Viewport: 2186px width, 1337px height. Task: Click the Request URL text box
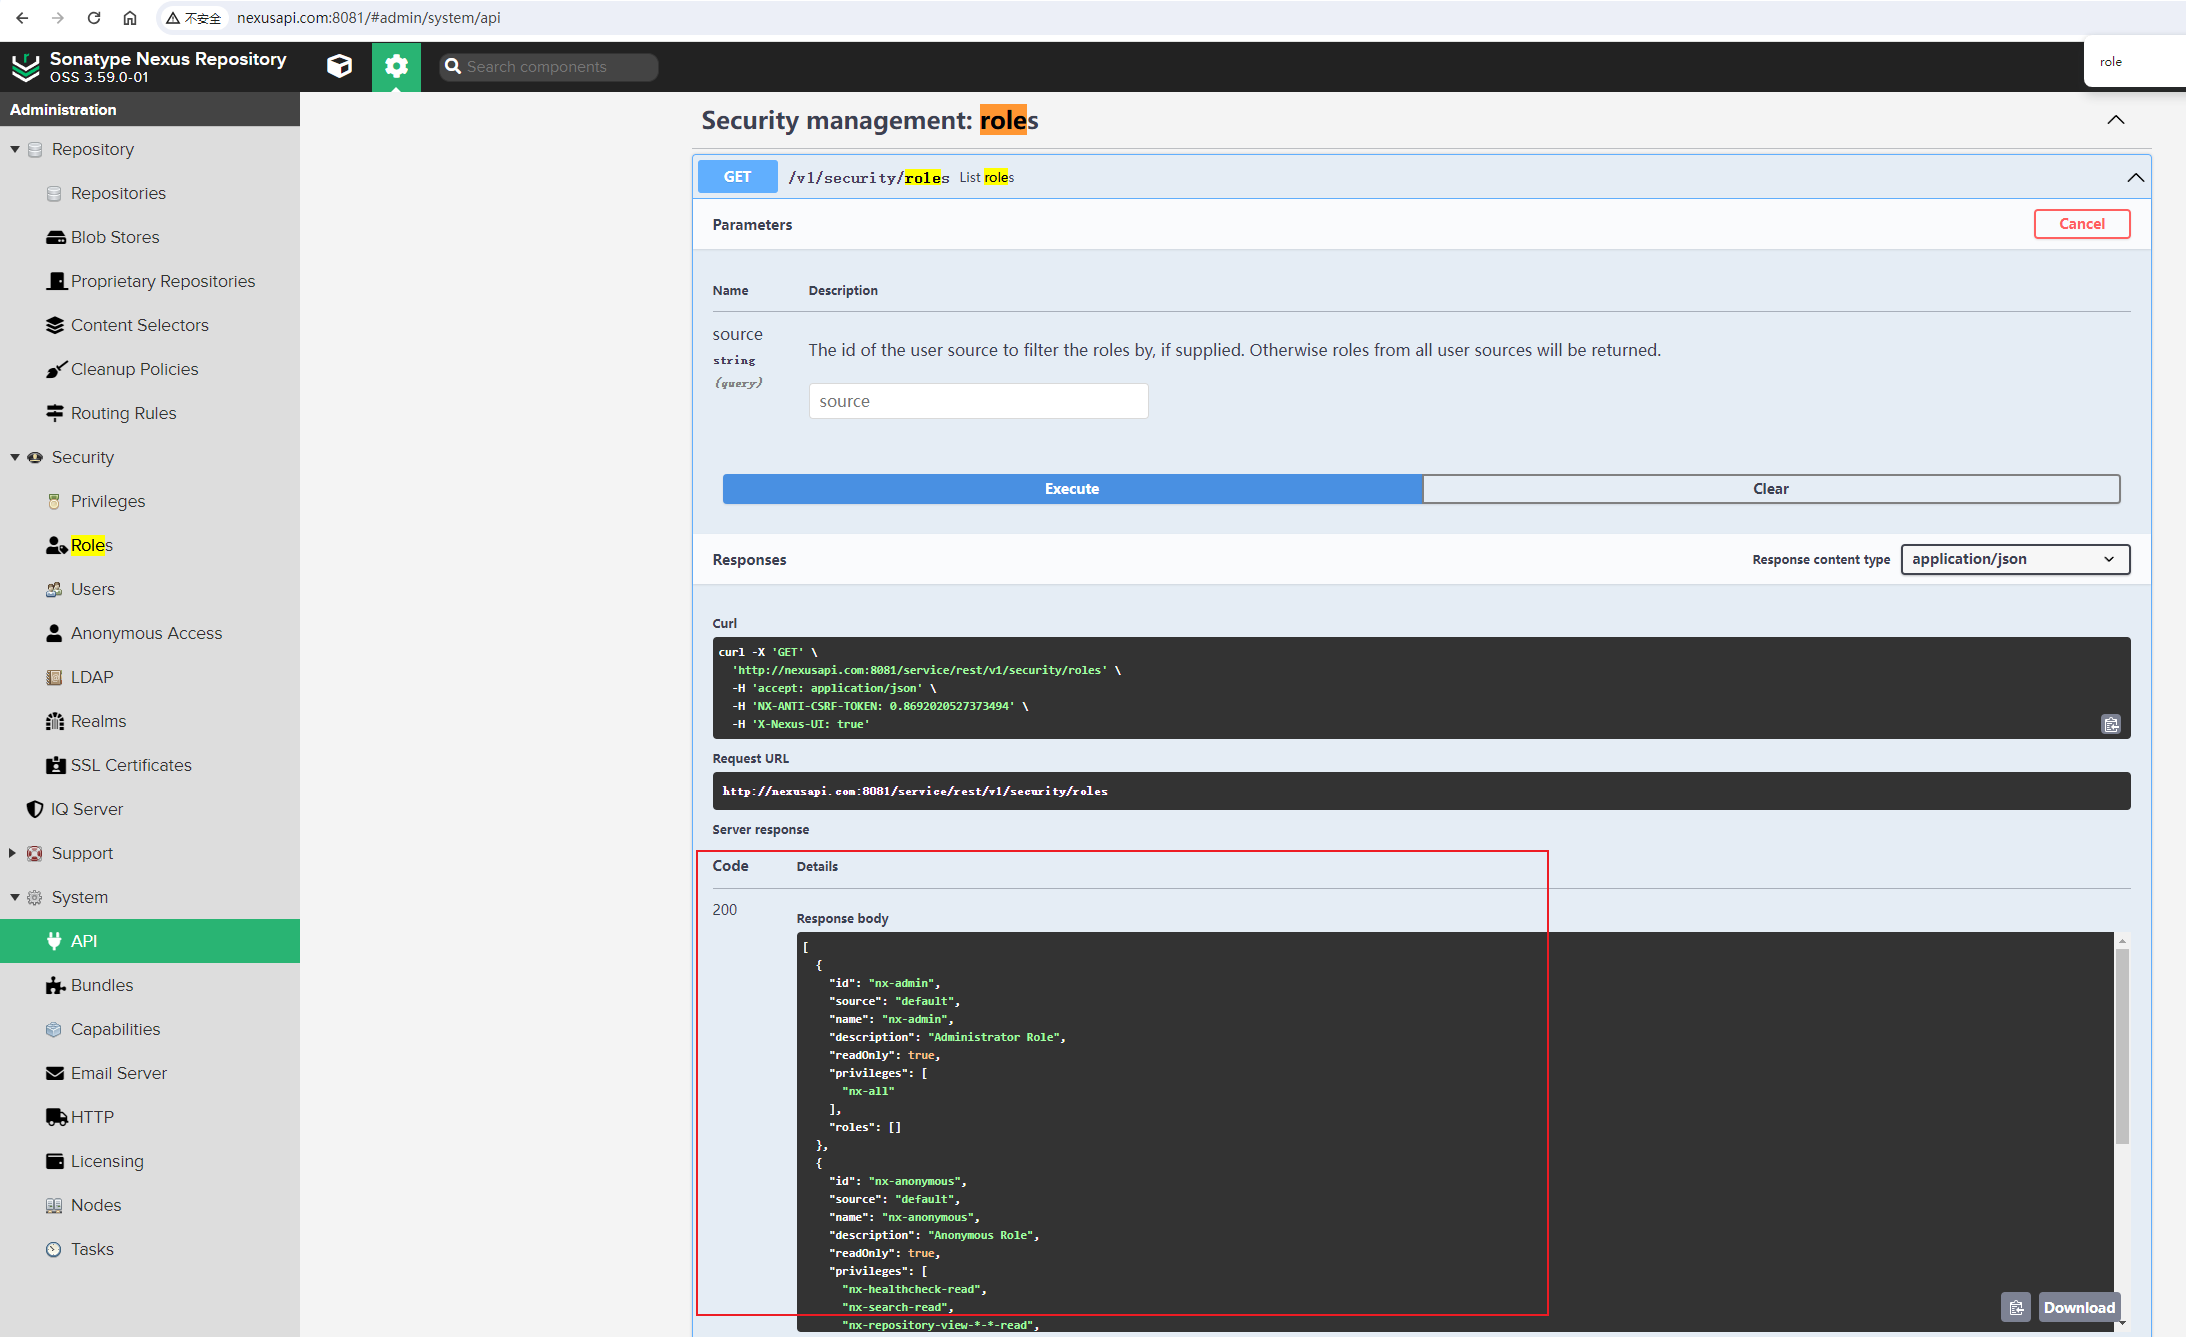coord(1421,791)
